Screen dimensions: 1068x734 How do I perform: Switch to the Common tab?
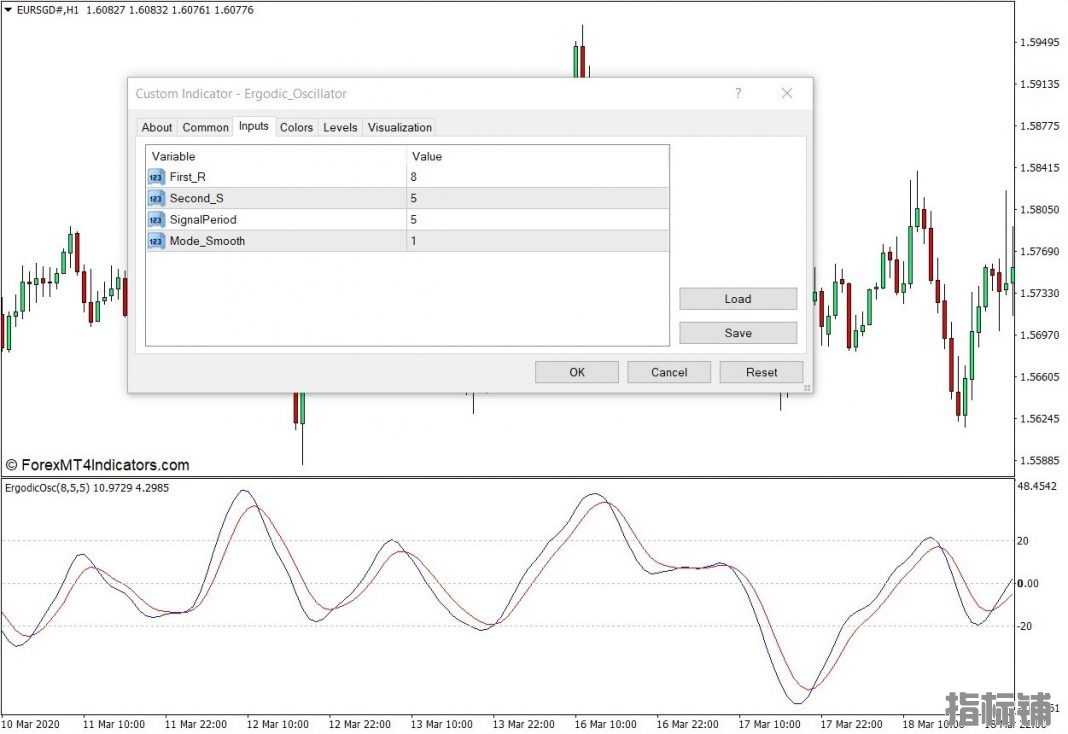205,127
